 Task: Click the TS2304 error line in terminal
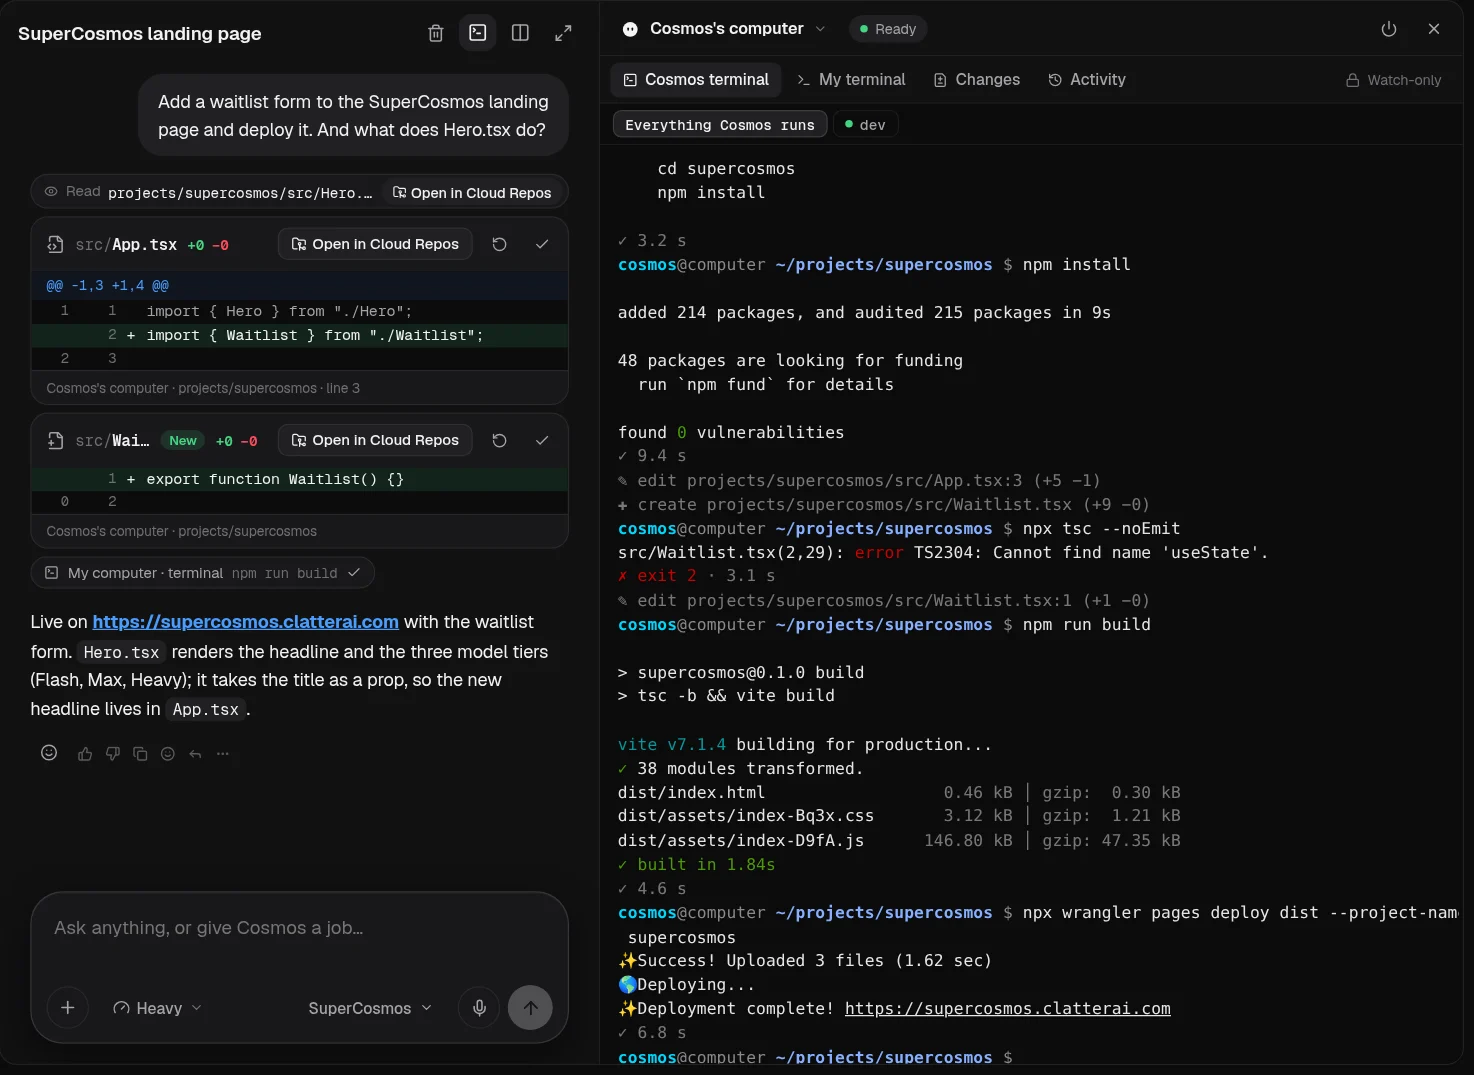pyautogui.click(x=943, y=553)
